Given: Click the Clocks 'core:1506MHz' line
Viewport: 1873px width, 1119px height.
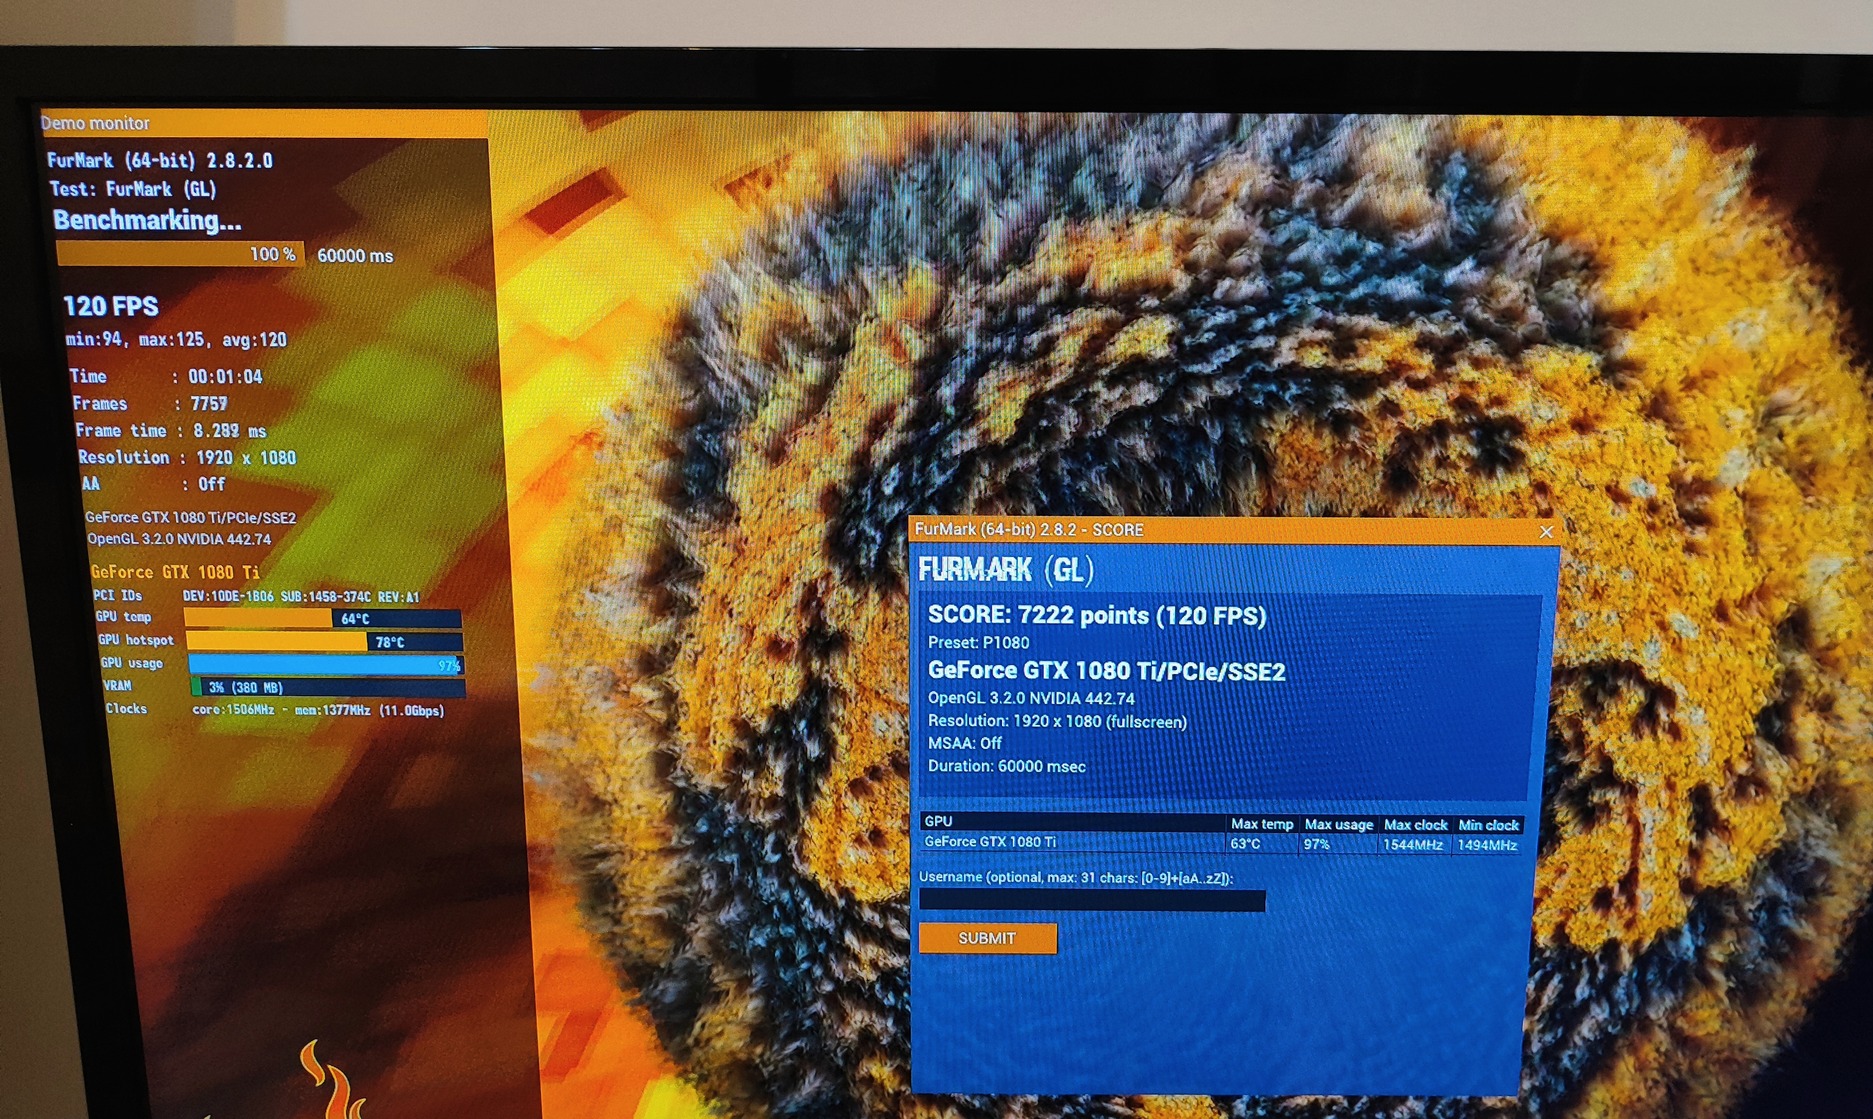Looking at the screenshot, I should coord(275,710).
